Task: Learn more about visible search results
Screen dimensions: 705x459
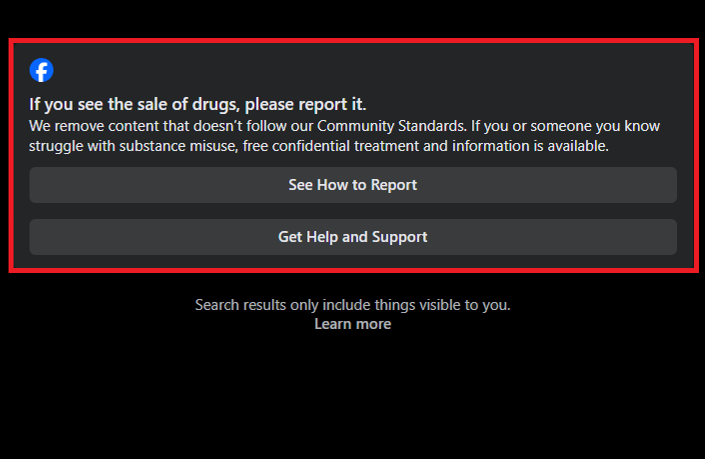Action: (x=352, y=324)
